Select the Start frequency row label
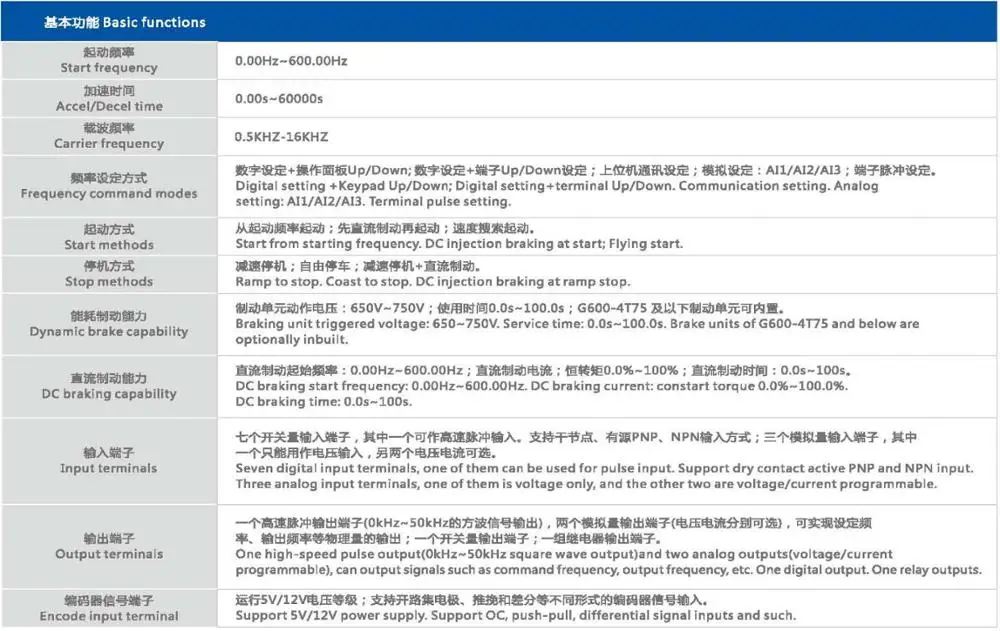The image size is (1000, 631). coord(109,60)
